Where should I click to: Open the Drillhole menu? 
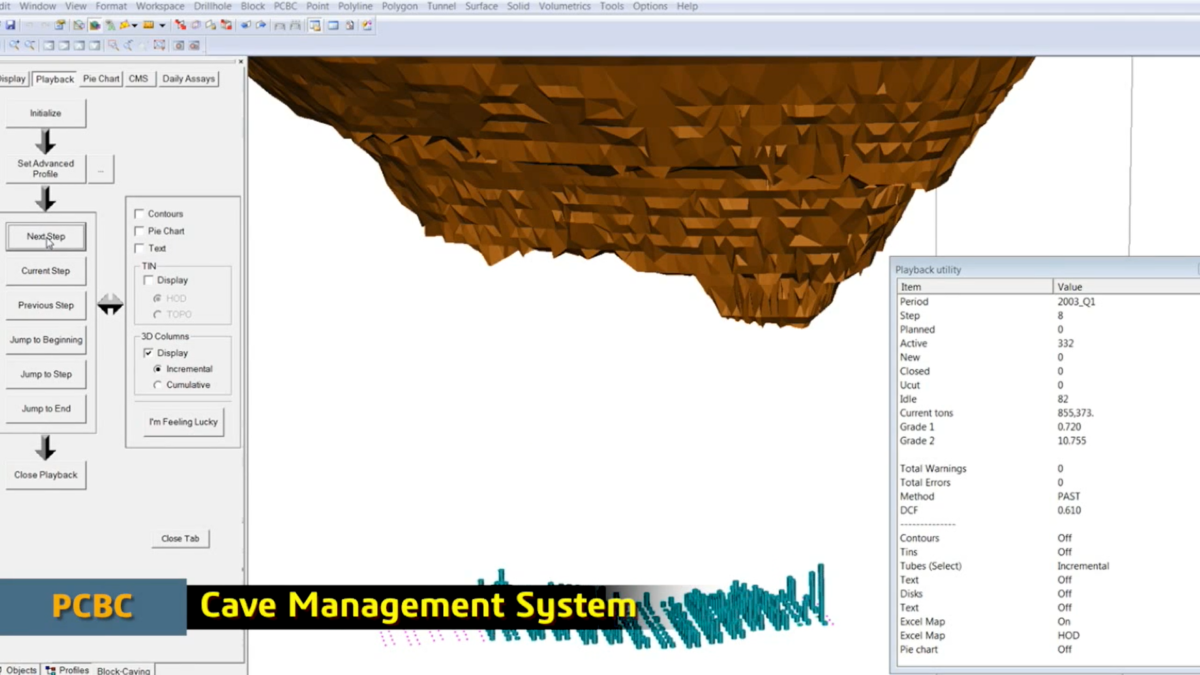pyautogui.click(x=212, y=6)
